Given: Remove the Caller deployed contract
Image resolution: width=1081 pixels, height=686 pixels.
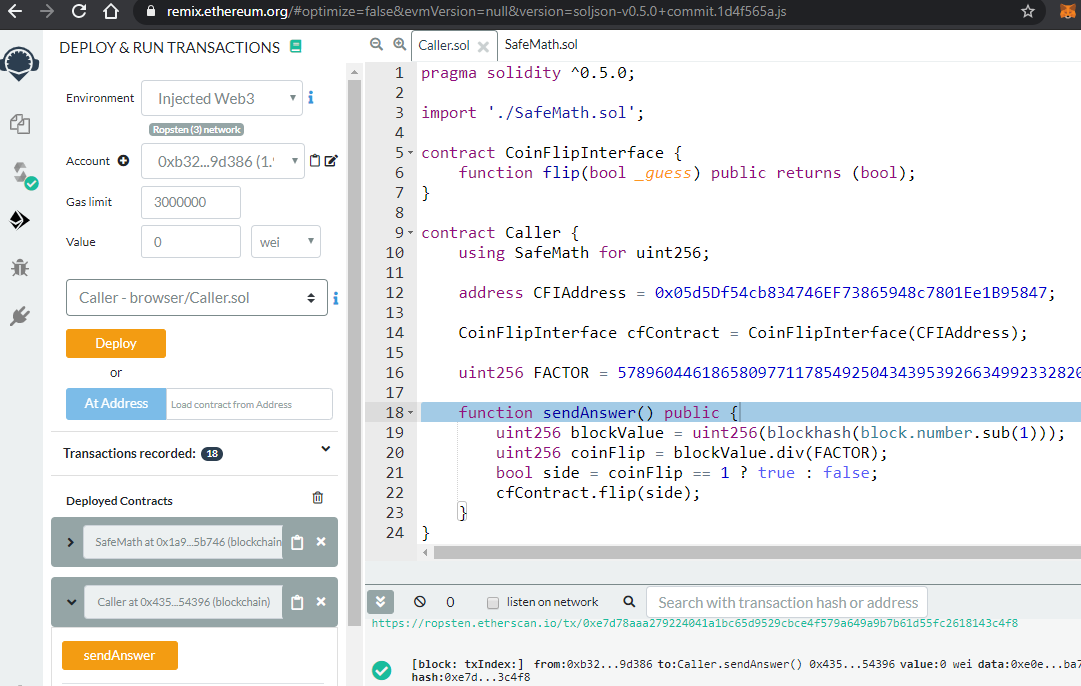Looking at the screenshot, I should 321,602.
